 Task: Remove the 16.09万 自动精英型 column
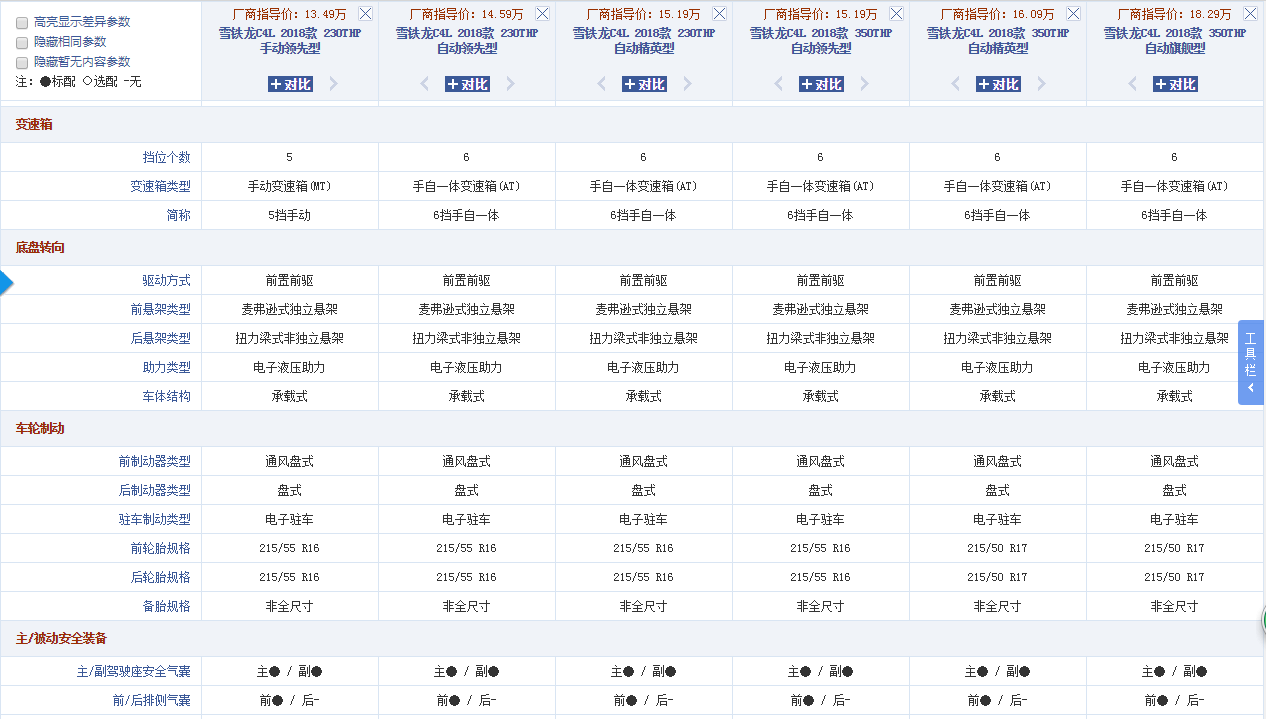coord(1073,13)
